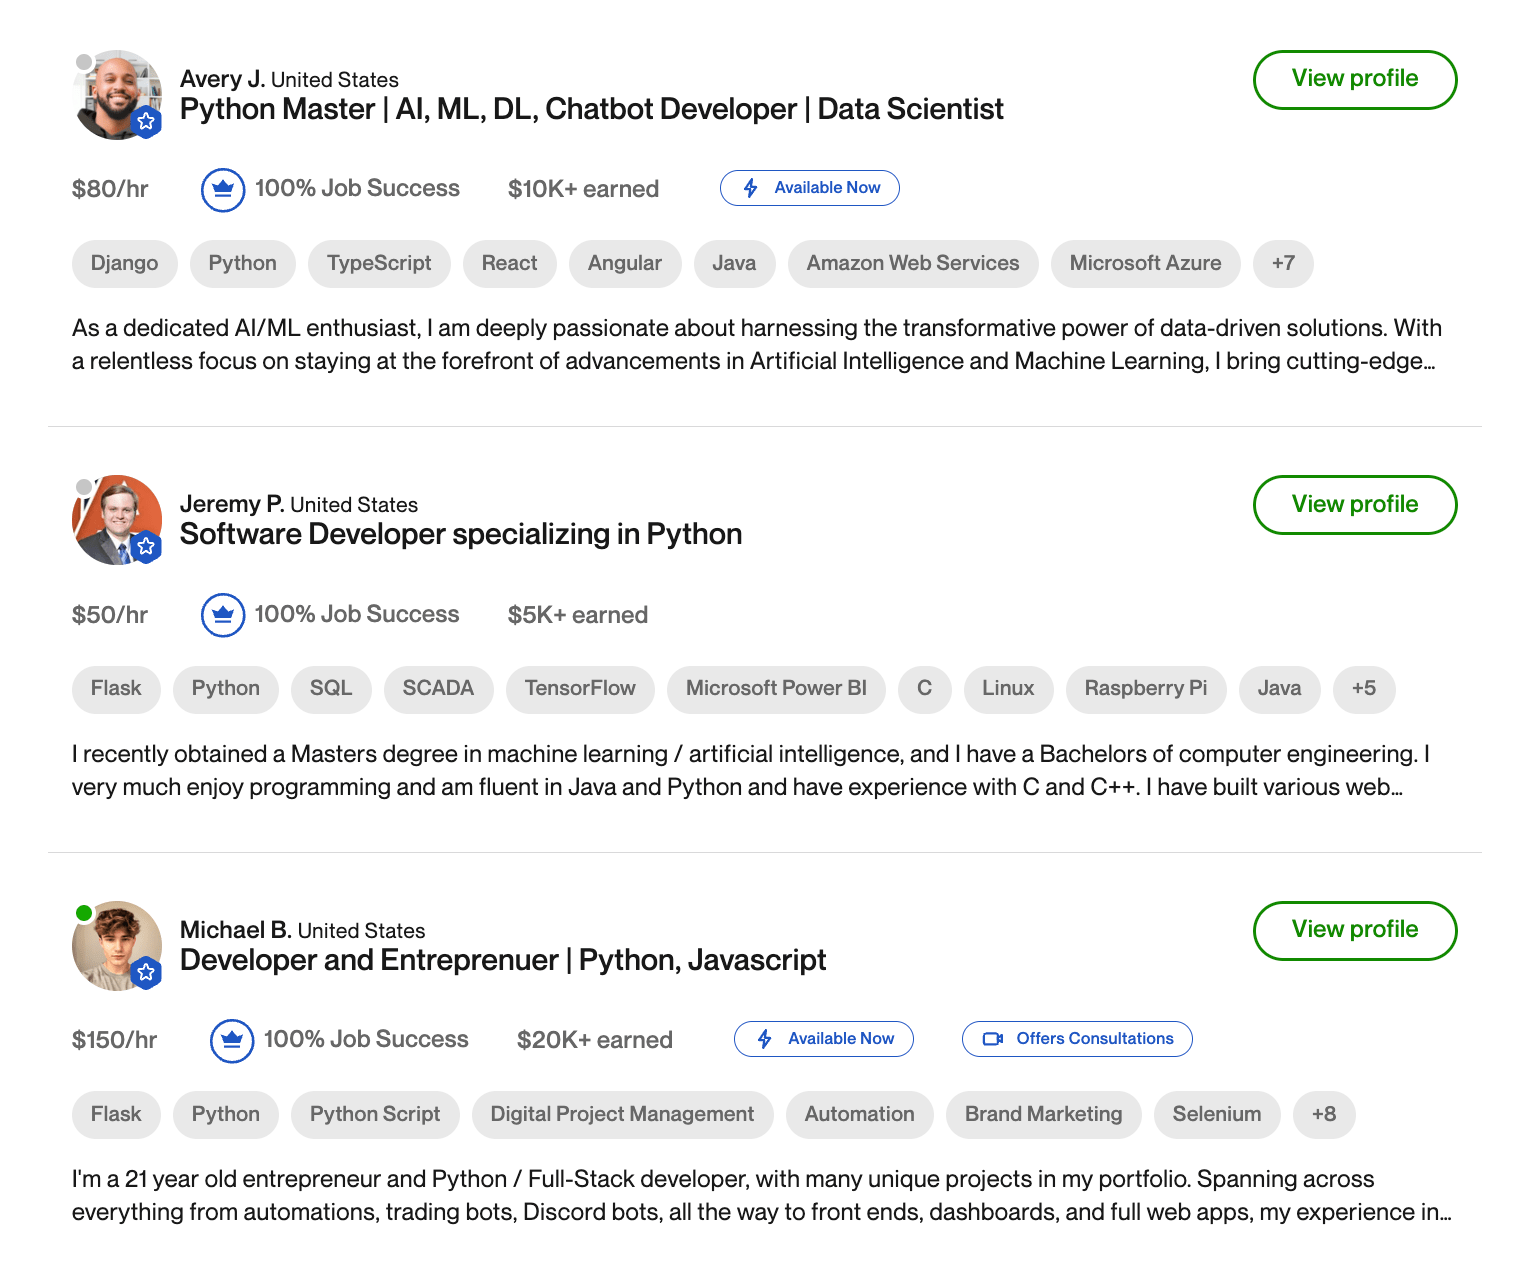Viewport: 1522px width, 1272px height.
Task: Click Avery J.'s top-rated crown badge icon
Action: click(x=223, y=189)
